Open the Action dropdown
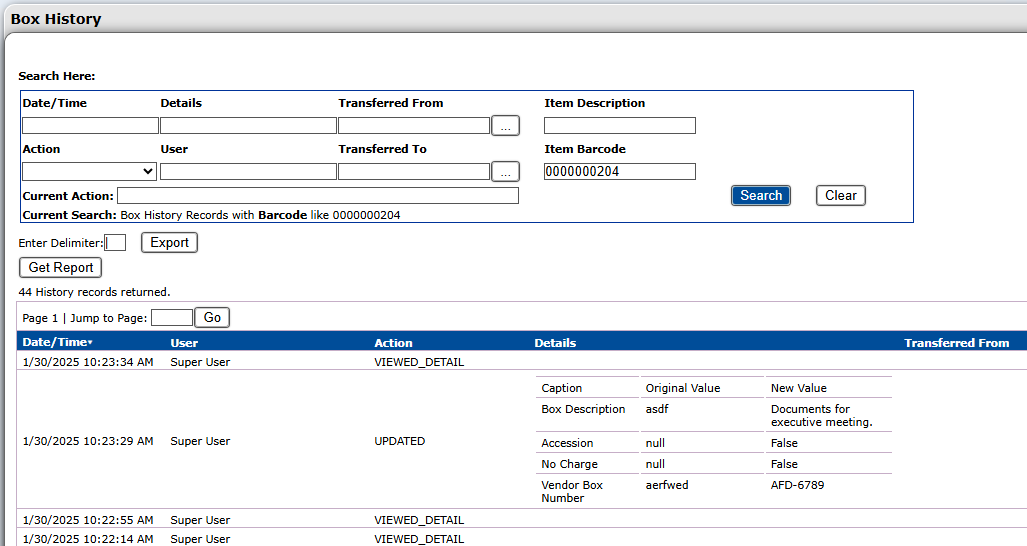Viewport: 1027px width, 546px height. tap(89, 172)
